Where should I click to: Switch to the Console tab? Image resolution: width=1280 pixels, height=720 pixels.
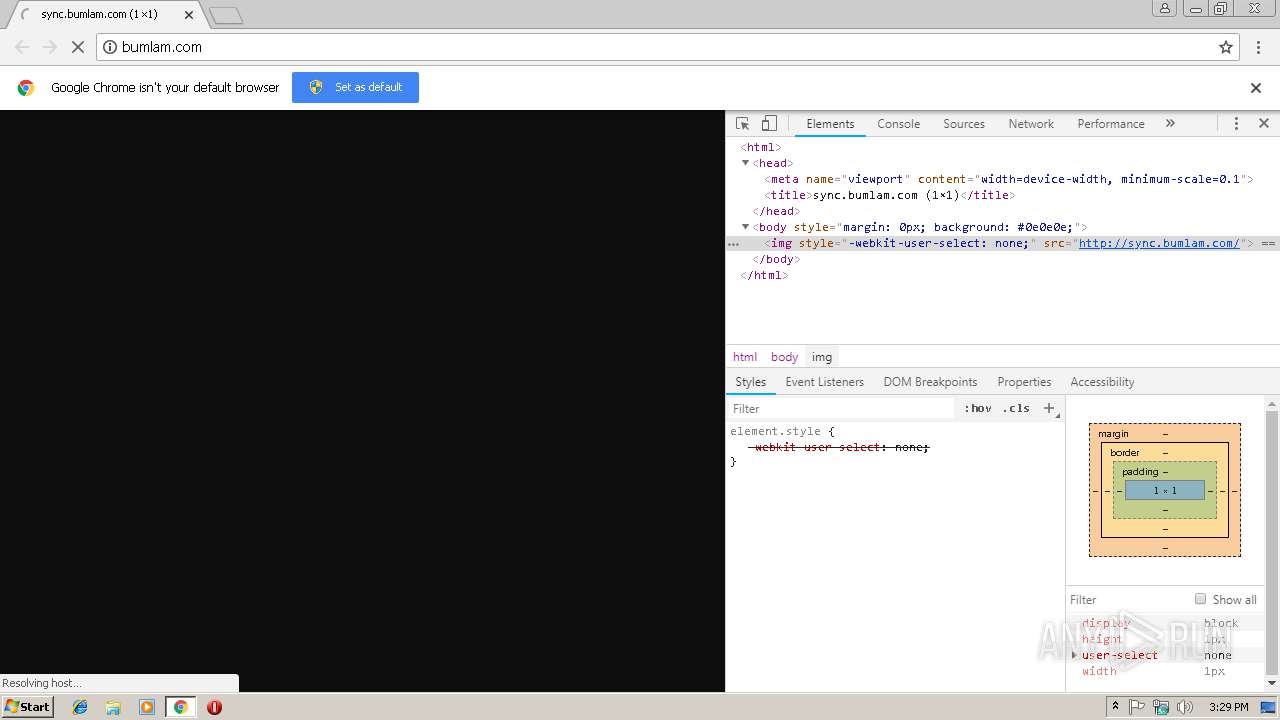point(898,124)
